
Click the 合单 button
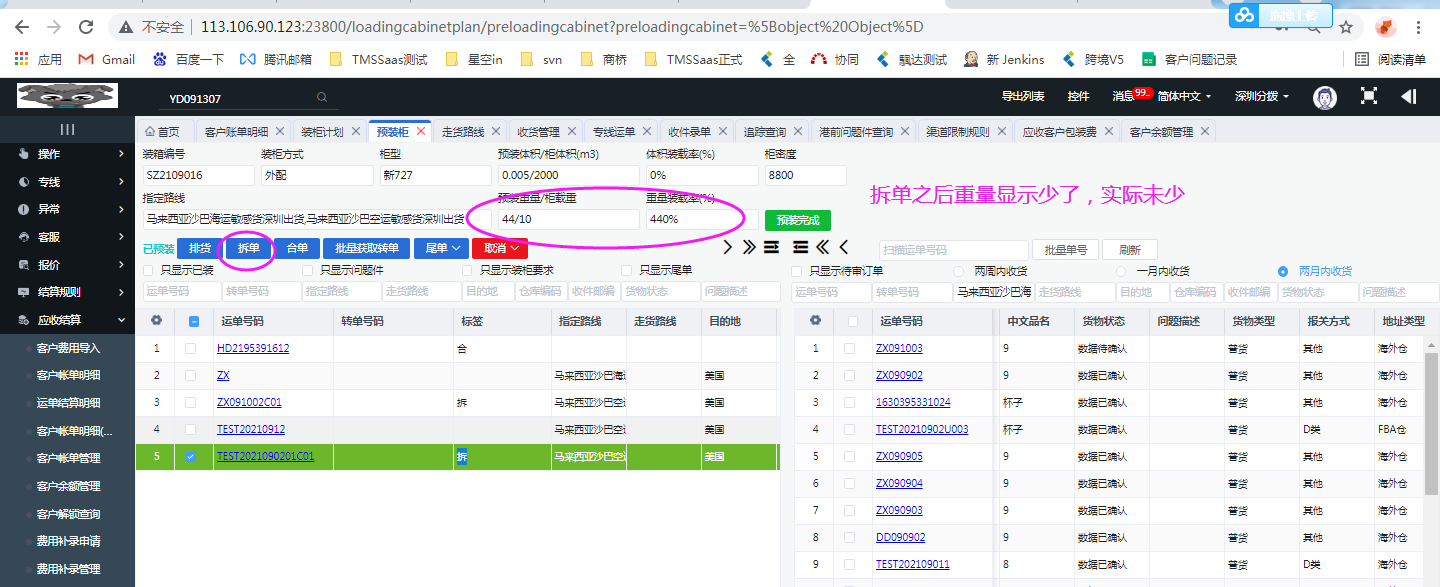point(297,248)
